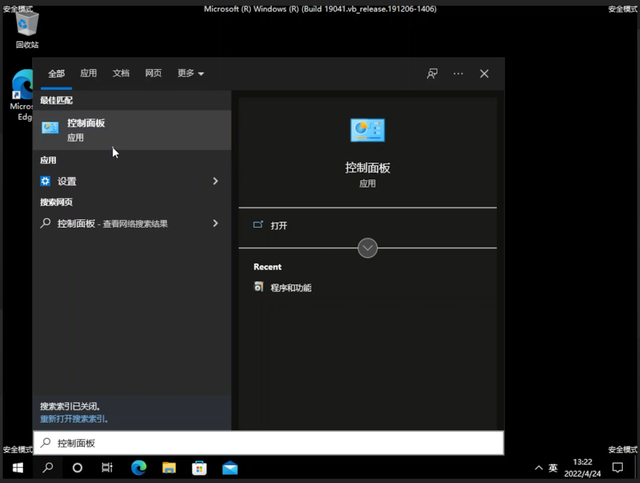Image resolution: width=640 pixels, height=483 pixels.
Task: Open the 设置 gear app result
Action: click(x=67, y=182)
